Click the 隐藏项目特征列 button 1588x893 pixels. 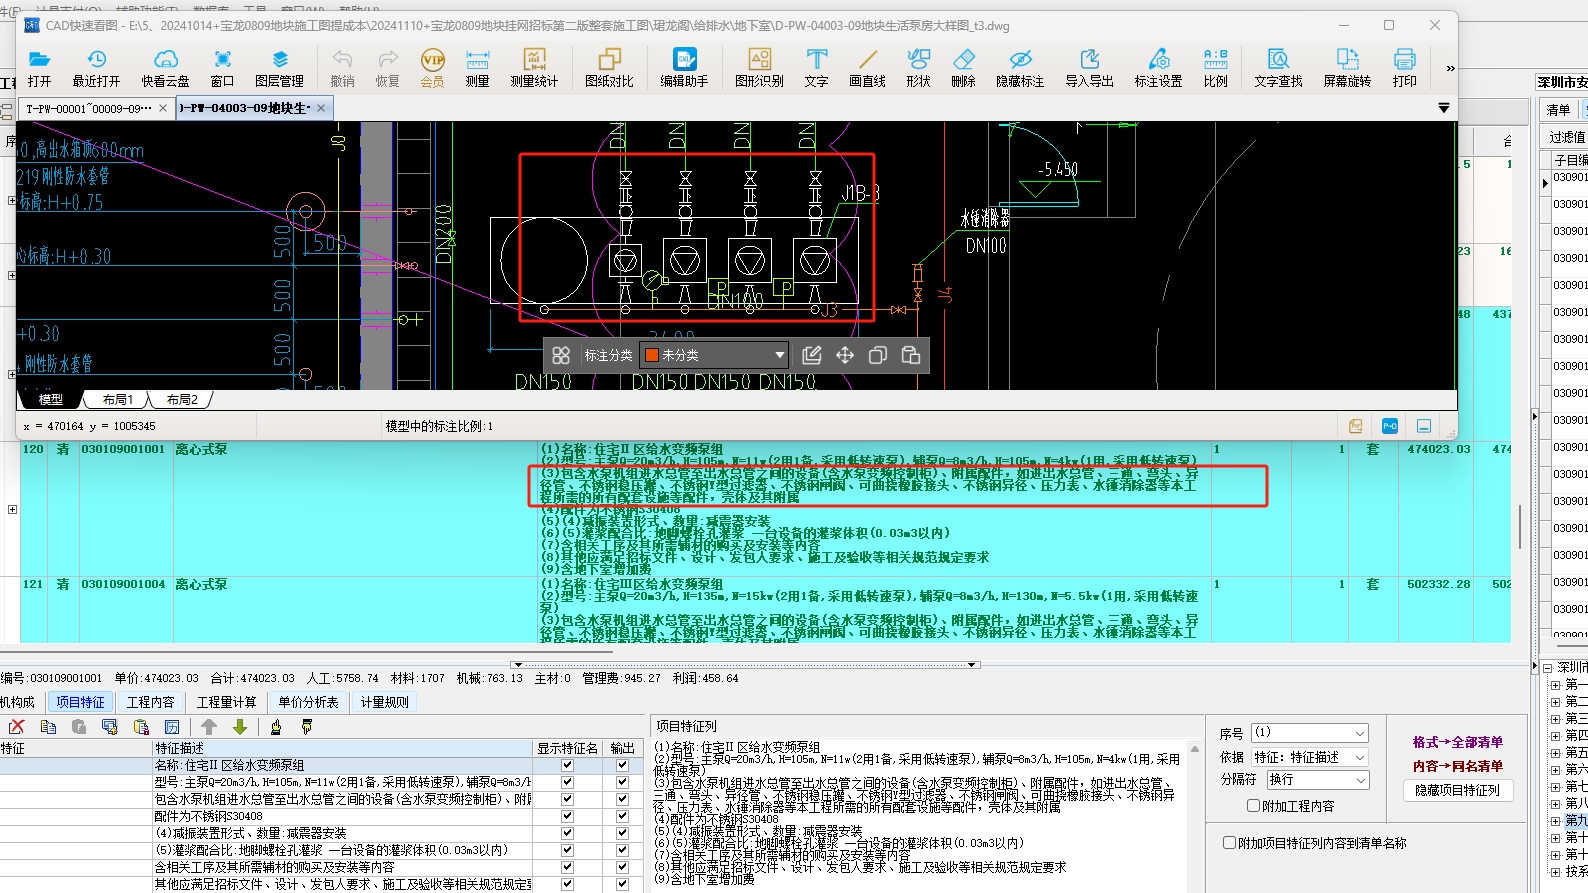1458,790
